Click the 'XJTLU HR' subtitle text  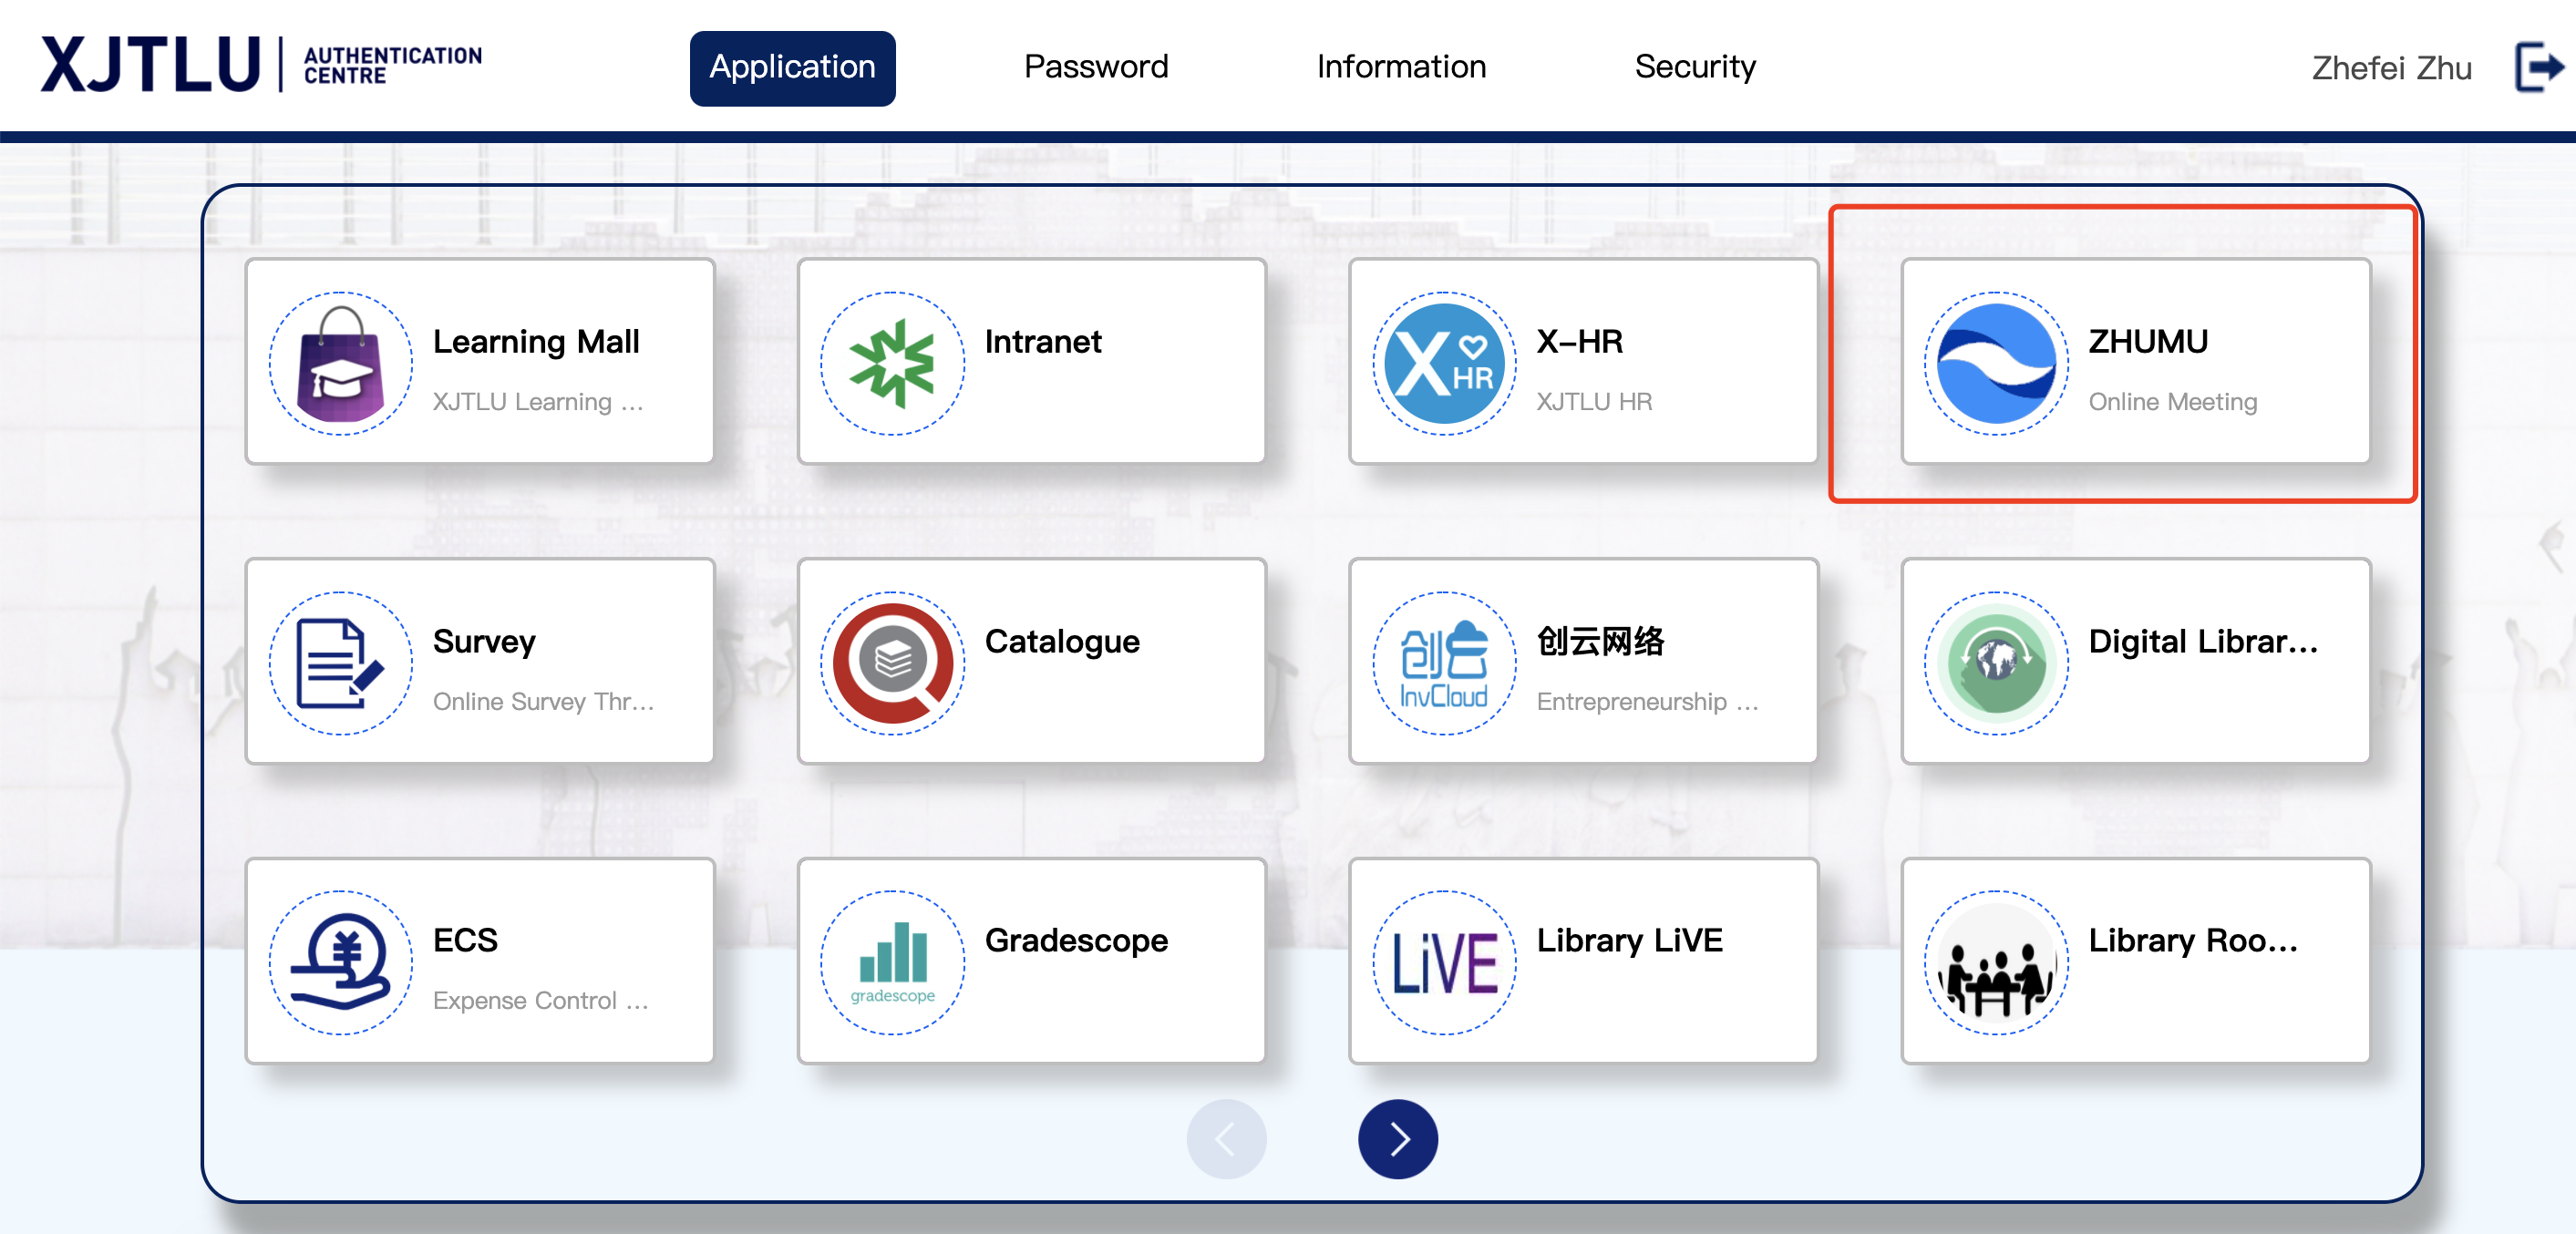click(x=1594, y=402)
